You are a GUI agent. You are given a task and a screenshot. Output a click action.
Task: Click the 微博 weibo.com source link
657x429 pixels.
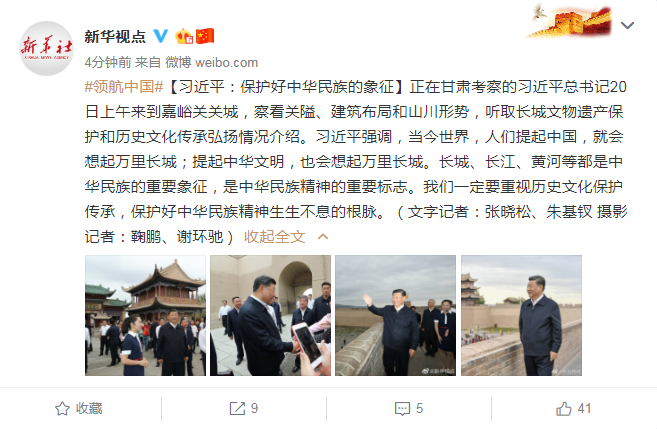coord(212,62)
